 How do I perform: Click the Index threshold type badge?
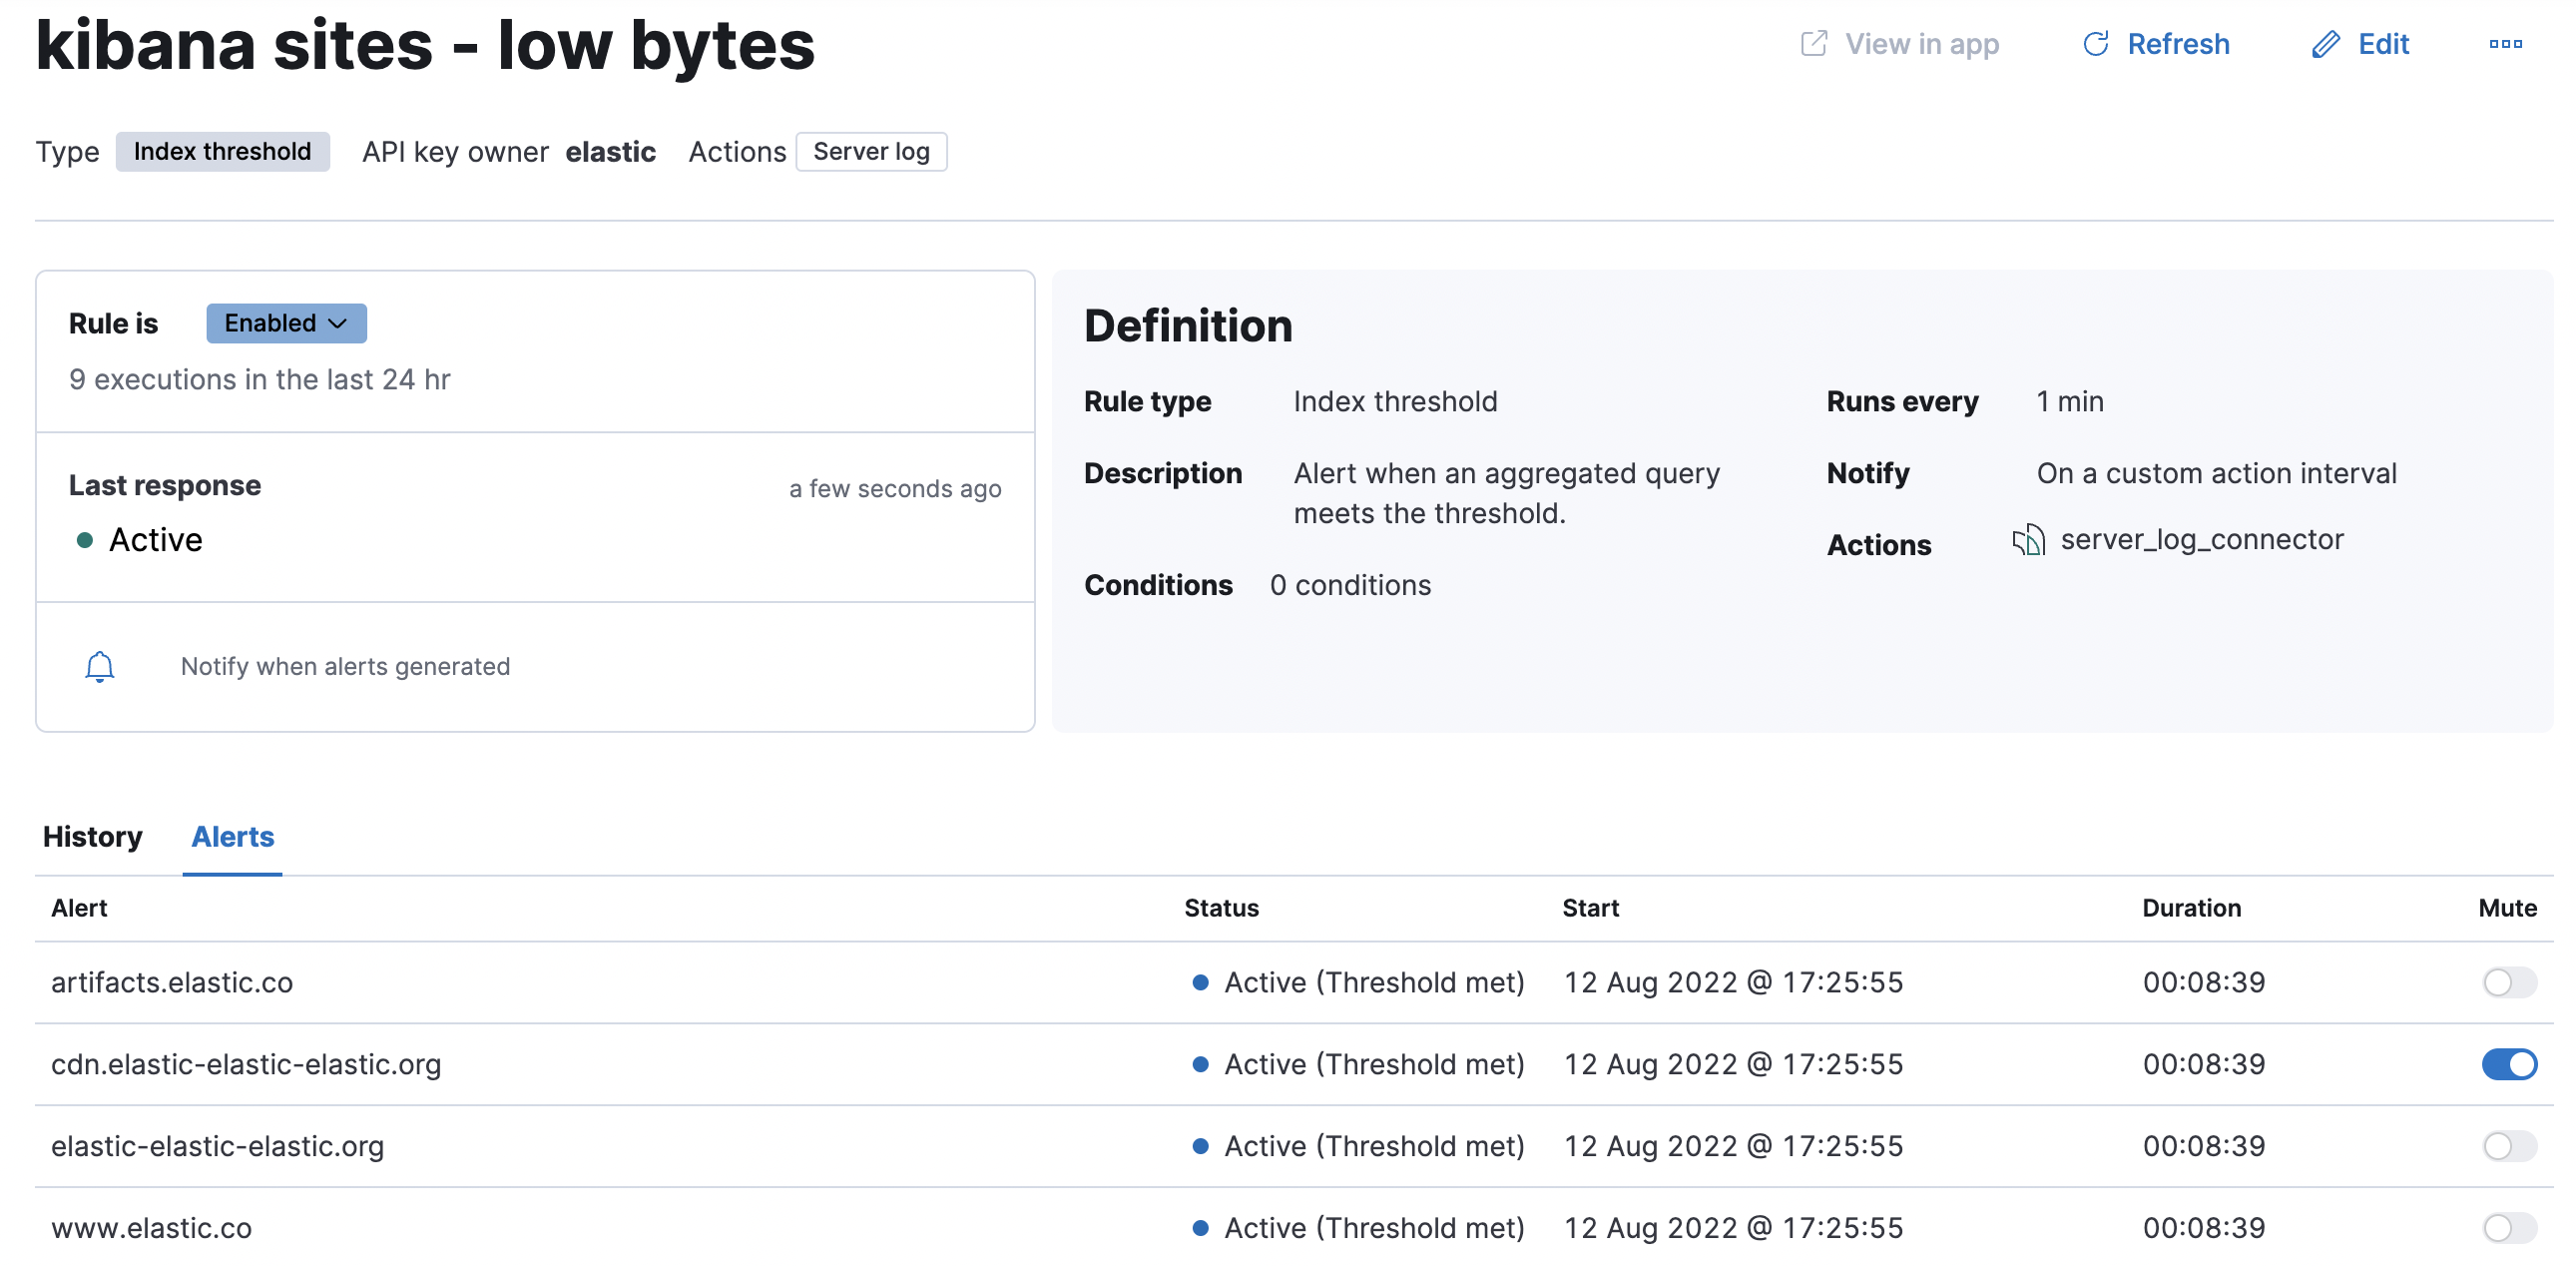(x=222, y=152)
